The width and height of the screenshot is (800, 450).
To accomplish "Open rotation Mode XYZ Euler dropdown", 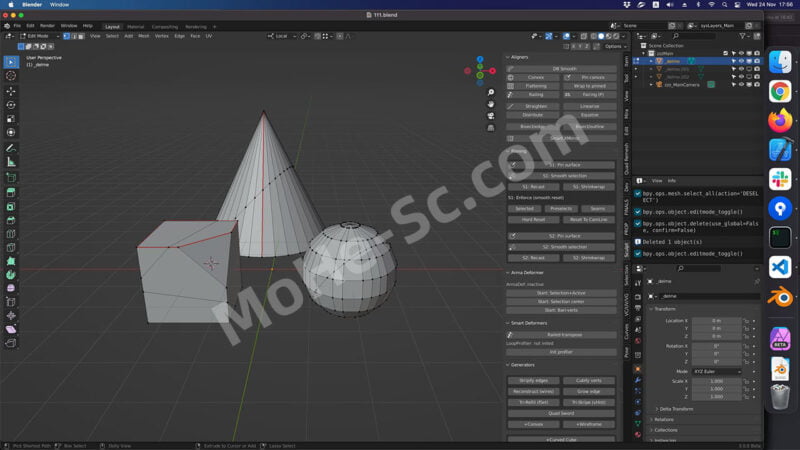I will tap(716, 372).
